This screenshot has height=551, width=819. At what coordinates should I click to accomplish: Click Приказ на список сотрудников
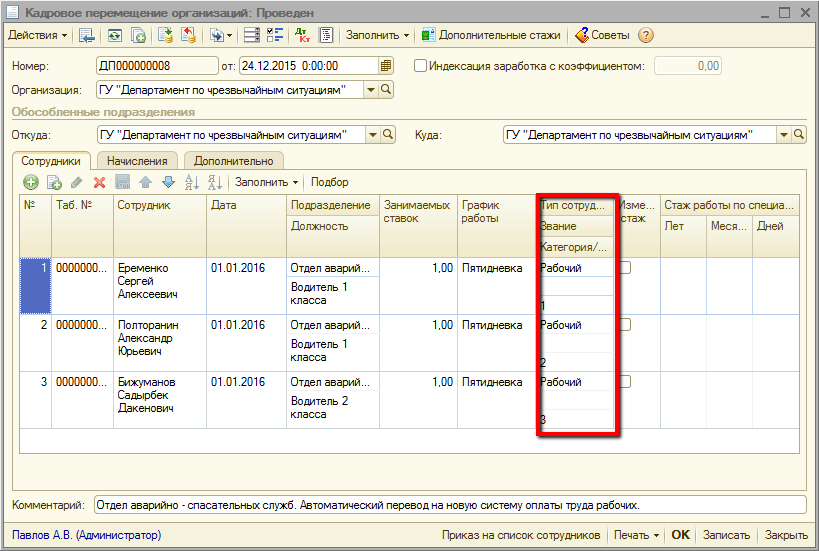(x=521, y=535)
